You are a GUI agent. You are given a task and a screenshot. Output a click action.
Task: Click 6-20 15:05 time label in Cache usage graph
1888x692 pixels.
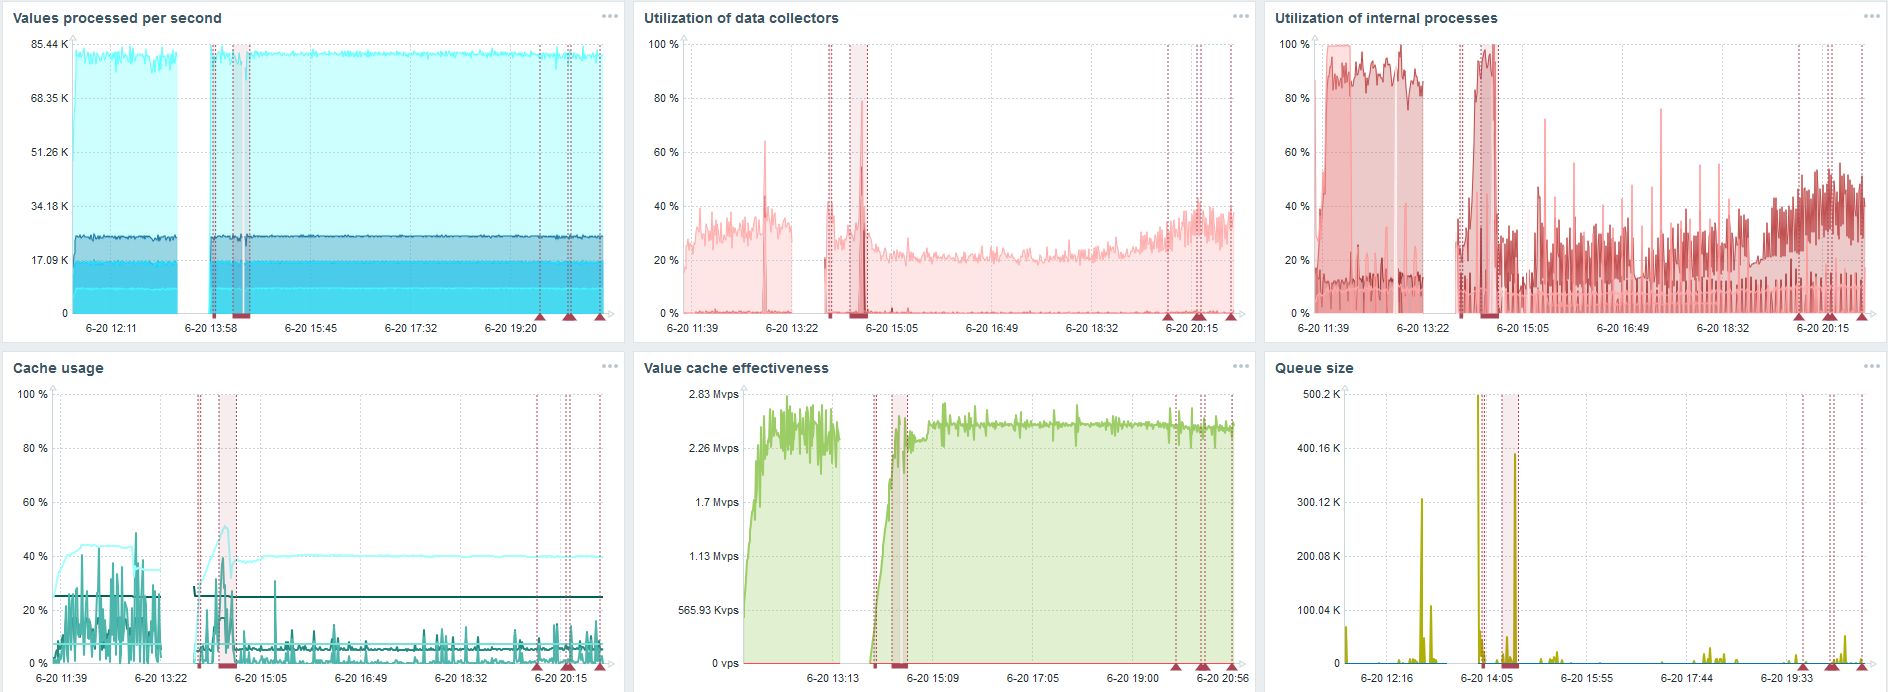261,678
